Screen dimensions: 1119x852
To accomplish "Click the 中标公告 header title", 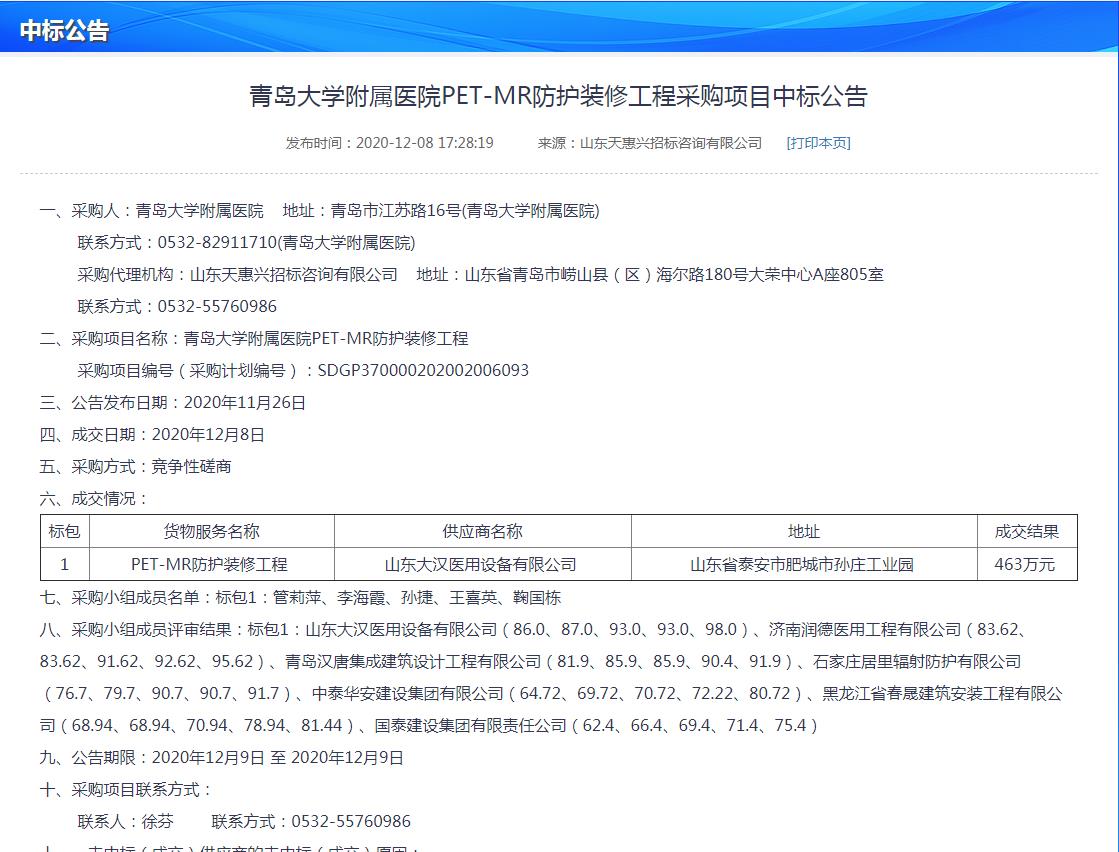I will click(64, 31).
